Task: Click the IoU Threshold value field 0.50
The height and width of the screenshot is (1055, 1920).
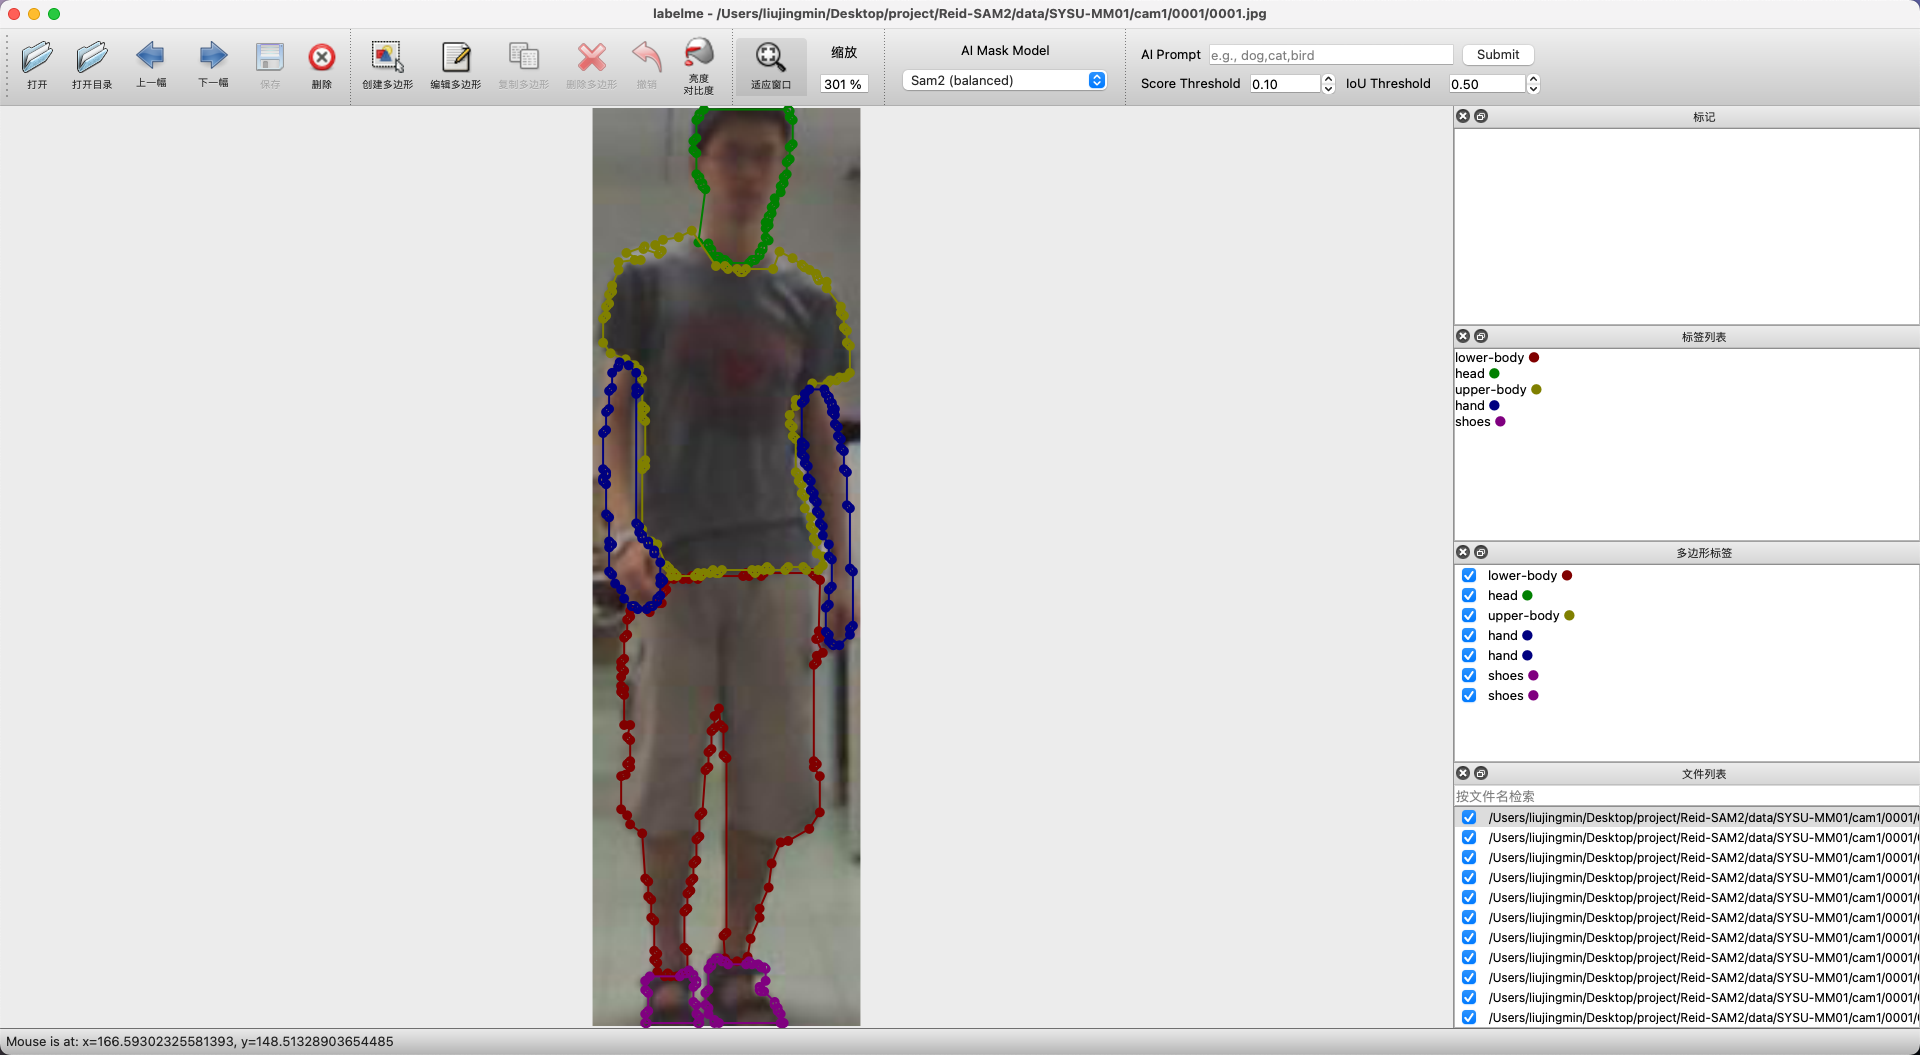Action: pos(1488,84)
